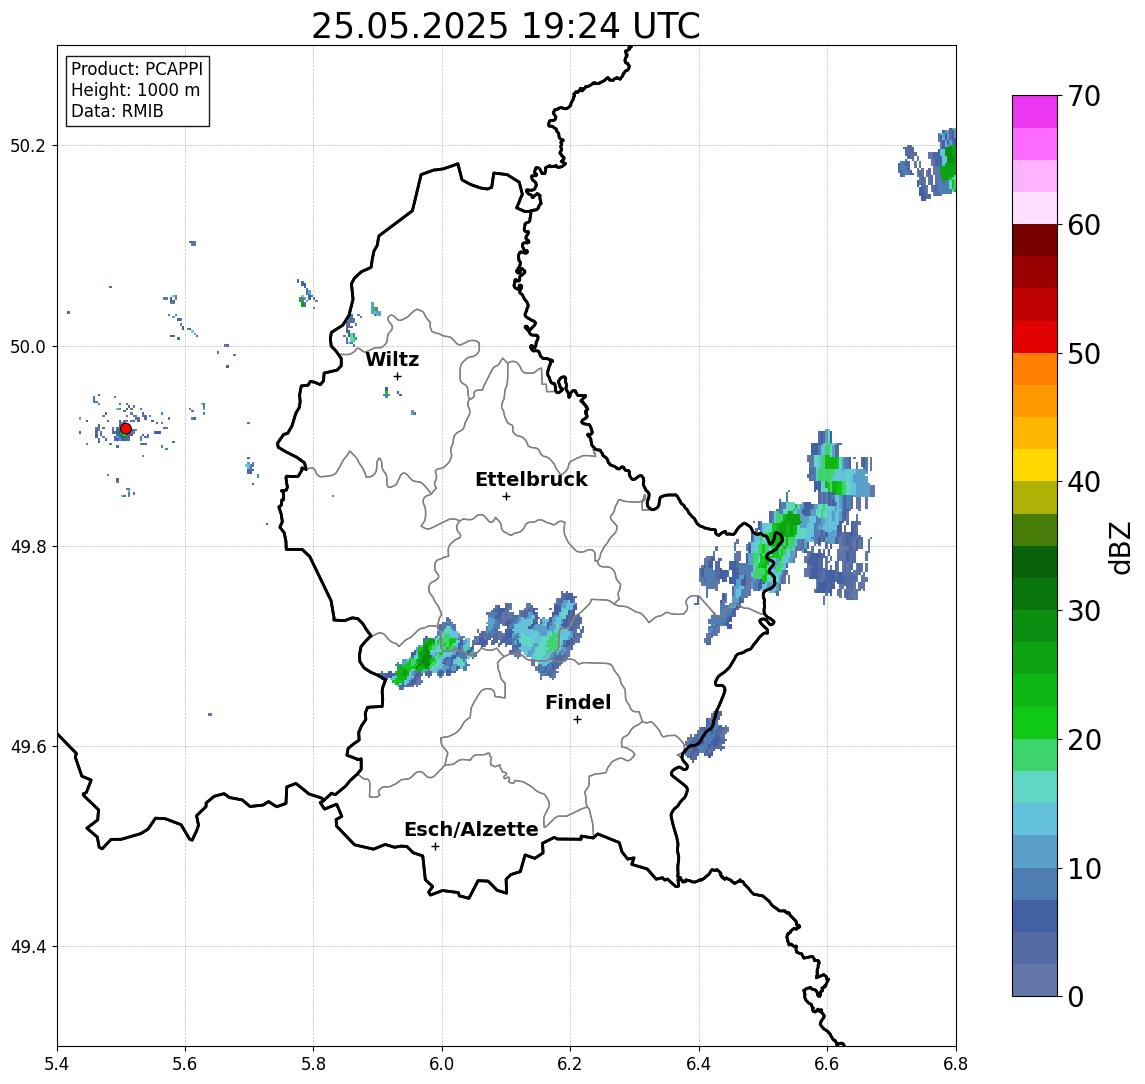Click the colorbar tick label 10
Screen dimensions: 1145x1084
pyautogui.click(x=1084, y=869)
